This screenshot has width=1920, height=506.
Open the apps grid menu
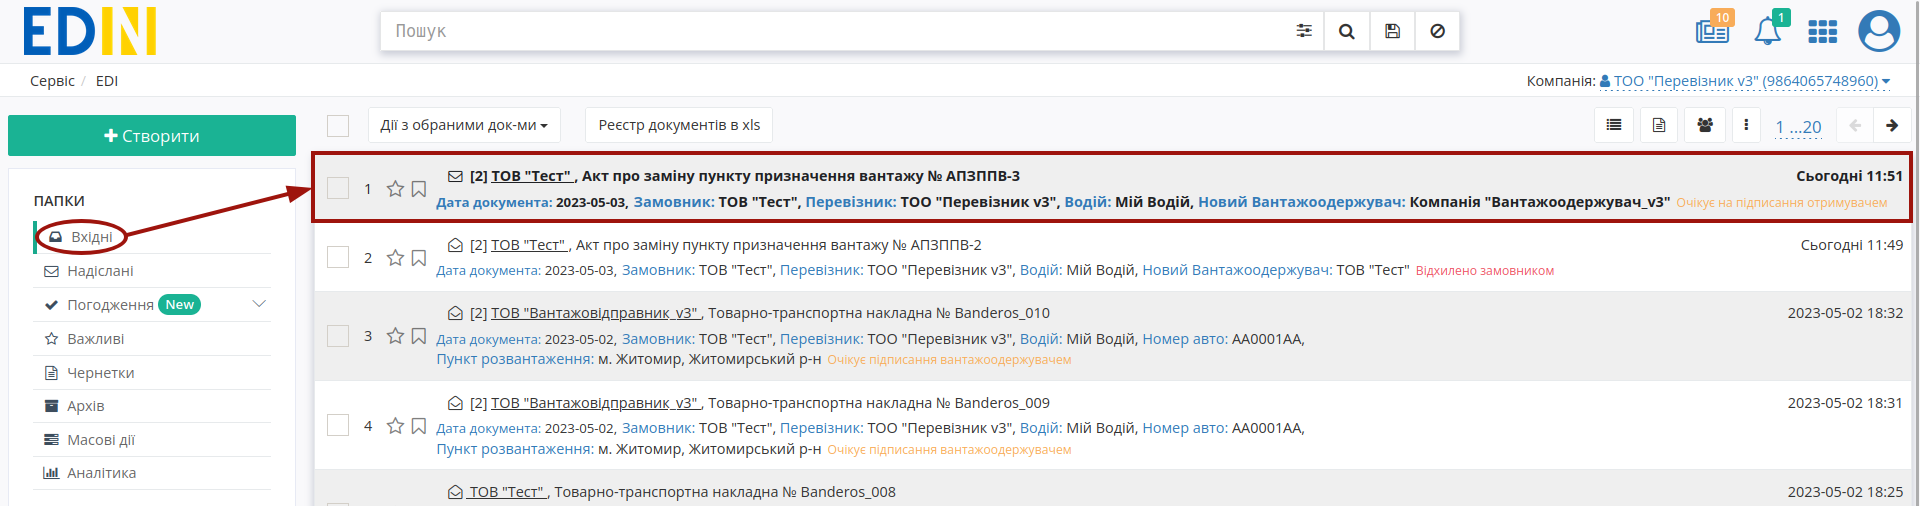pyautogui.click(x=1823, y=32)
